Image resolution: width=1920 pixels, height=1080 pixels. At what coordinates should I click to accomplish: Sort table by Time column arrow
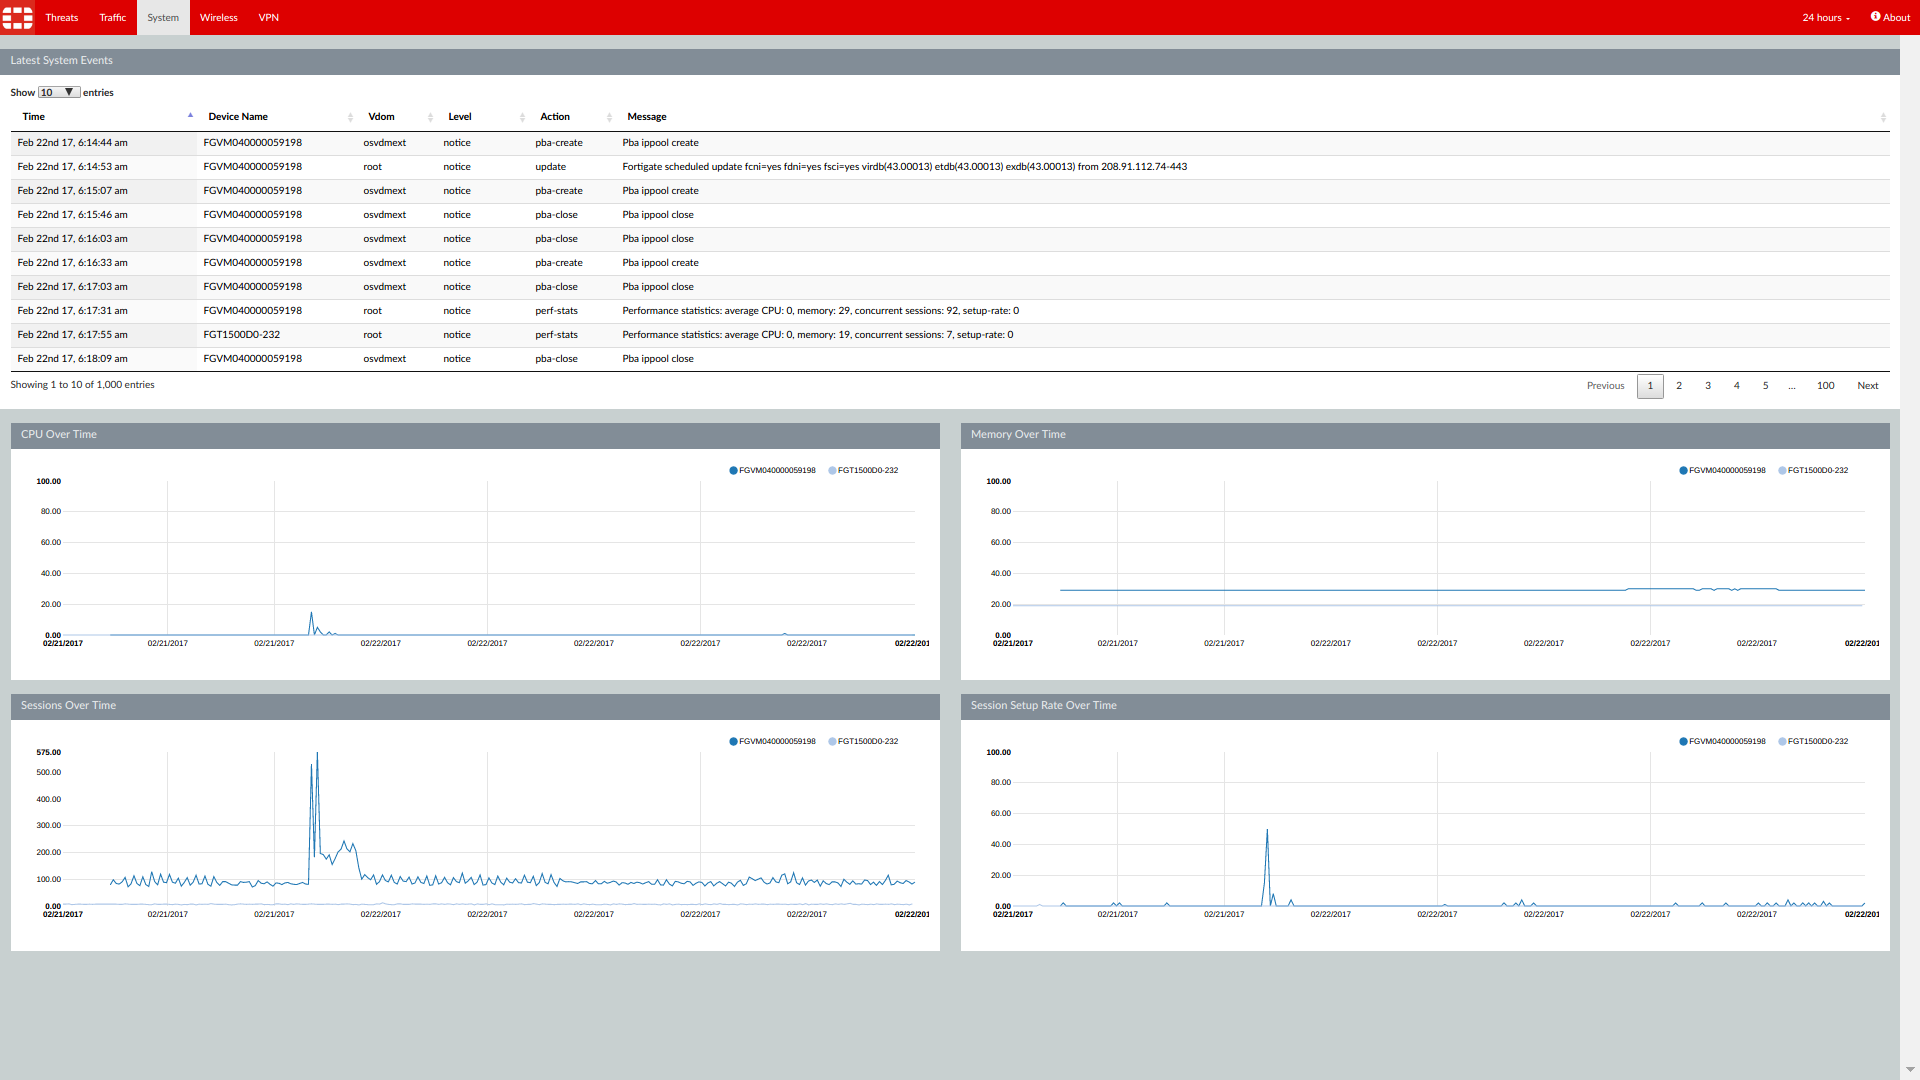click(190, 116)
